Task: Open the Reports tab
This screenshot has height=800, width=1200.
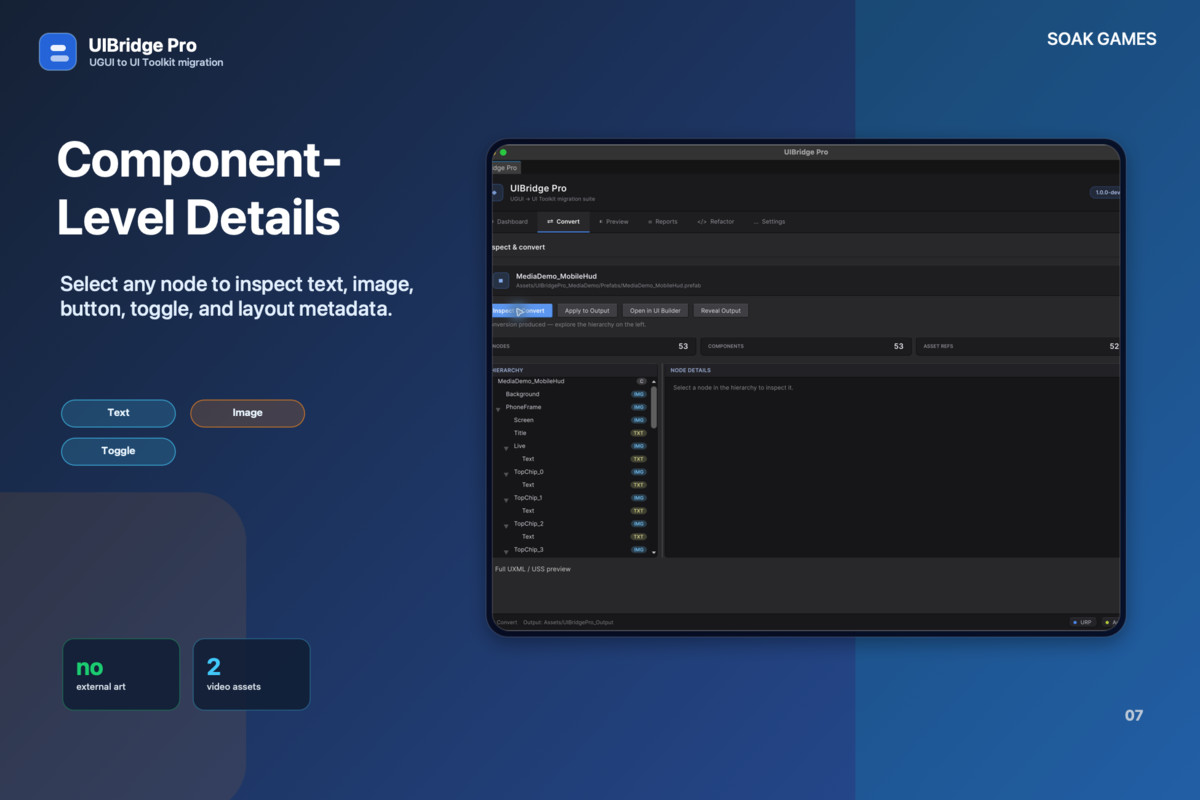Action: click(x=663, y=221)
